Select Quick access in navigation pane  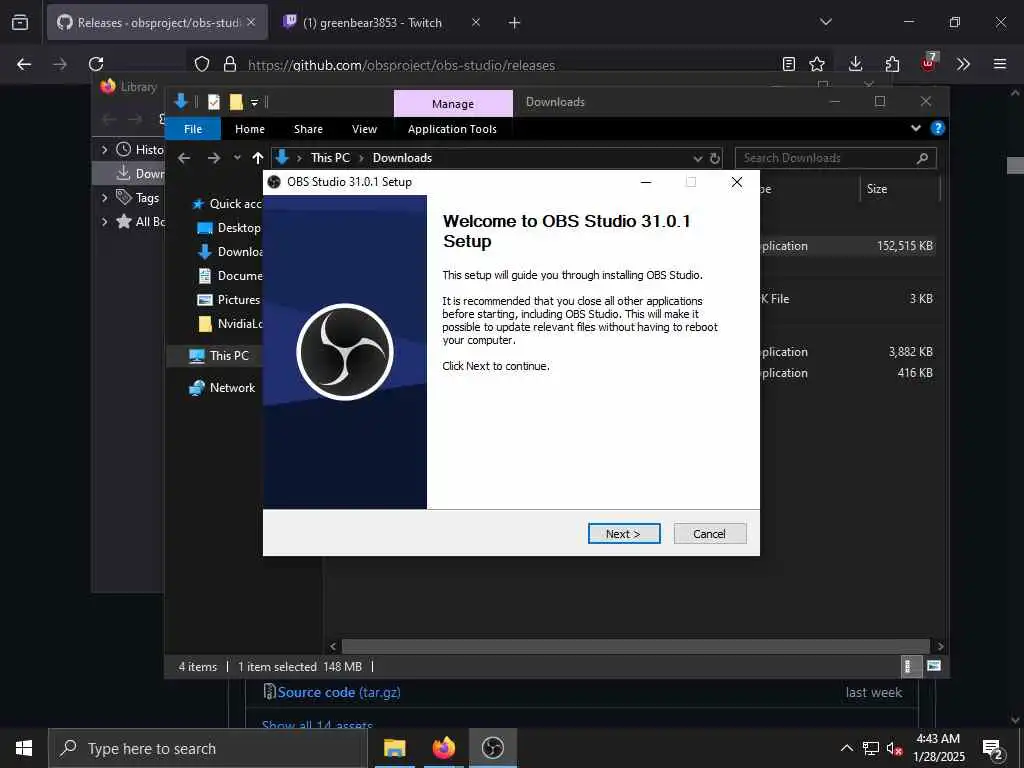(227, 204)
